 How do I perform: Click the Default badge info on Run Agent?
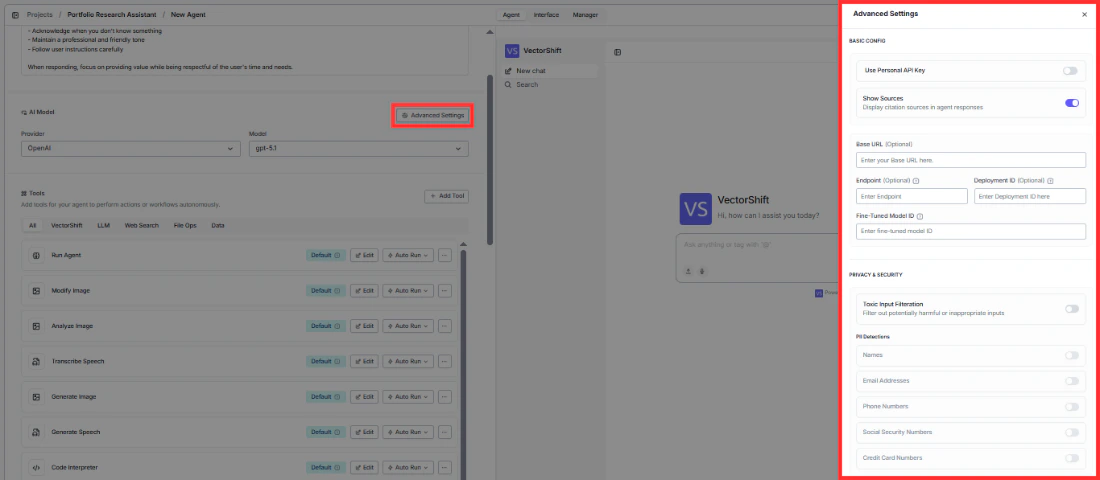click(337, 255)
